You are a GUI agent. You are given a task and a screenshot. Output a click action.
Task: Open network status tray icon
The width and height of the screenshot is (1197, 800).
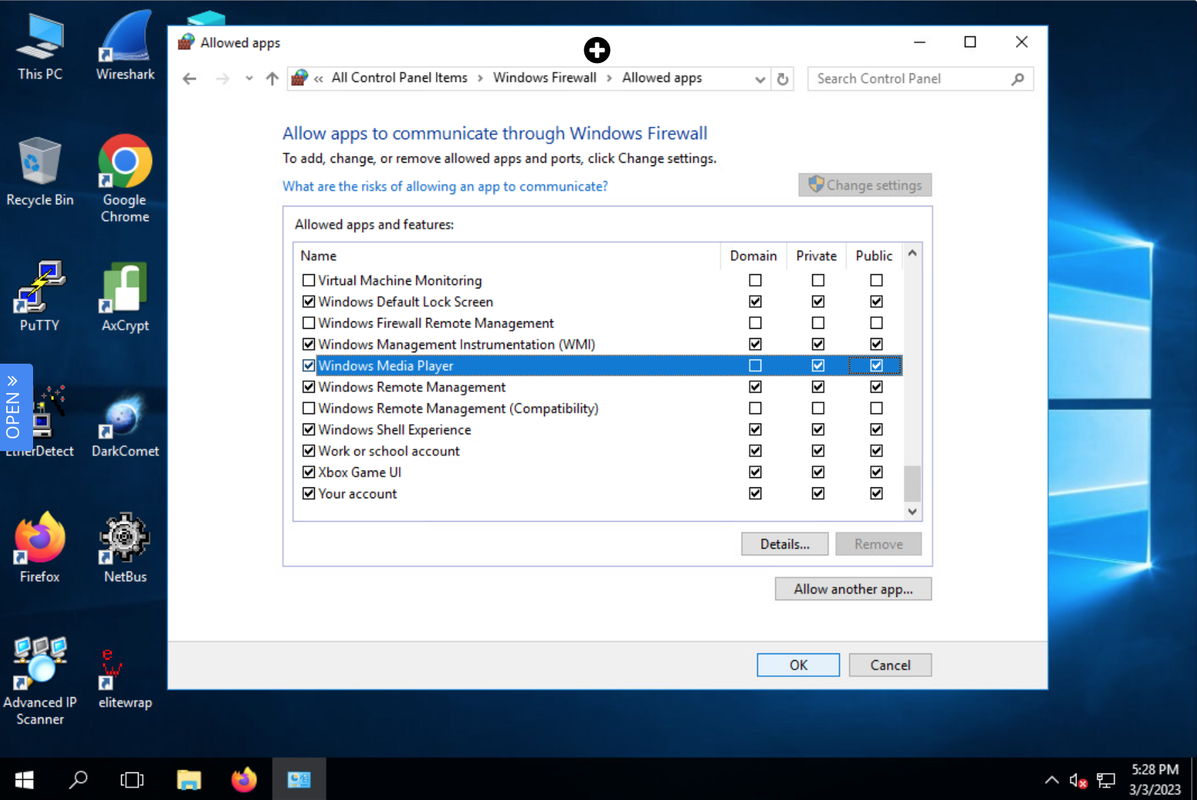pyautogui.click(x=1105, y=780)
